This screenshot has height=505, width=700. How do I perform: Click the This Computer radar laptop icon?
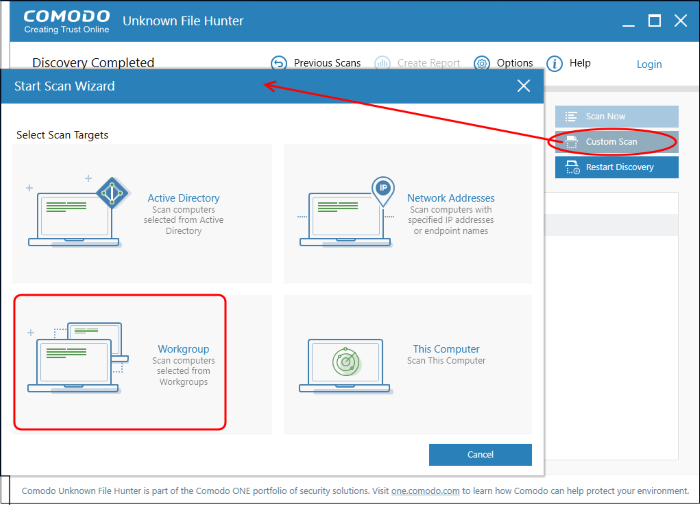point(345,365)
